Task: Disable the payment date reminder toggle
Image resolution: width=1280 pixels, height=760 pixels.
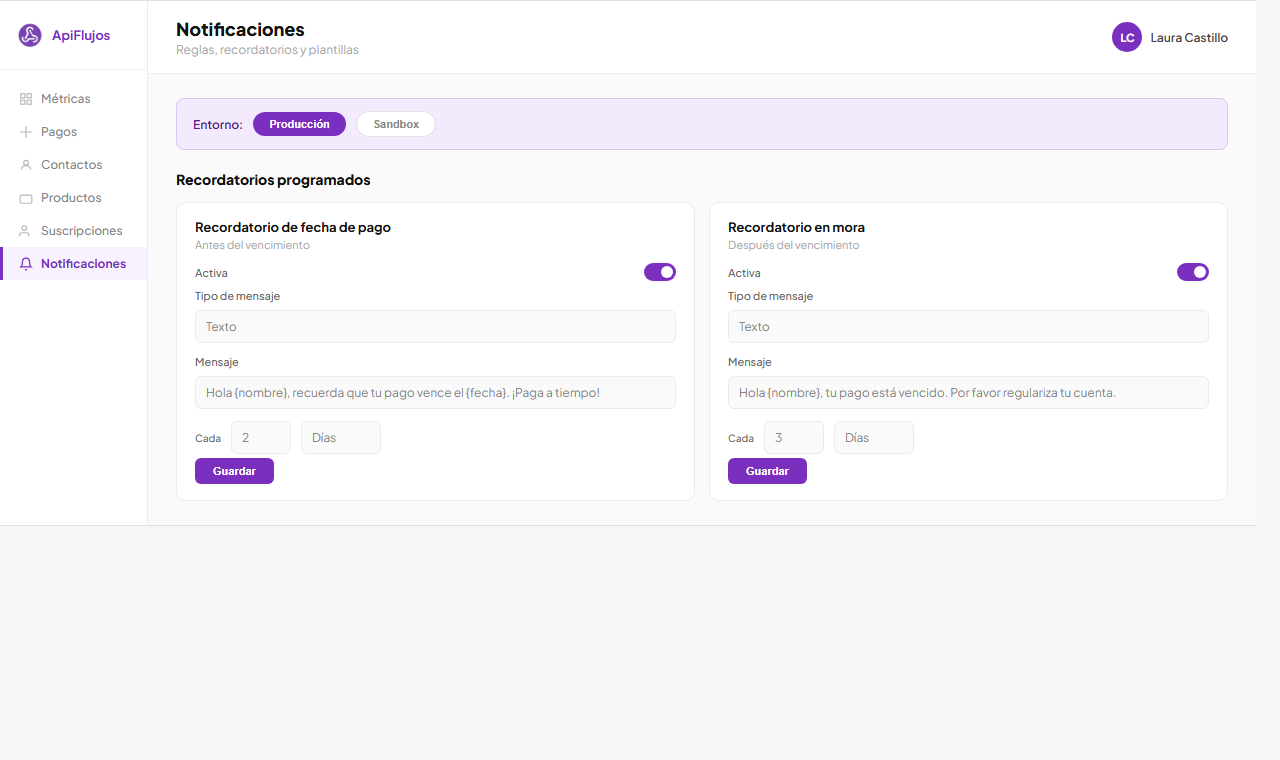Action: 659,272
